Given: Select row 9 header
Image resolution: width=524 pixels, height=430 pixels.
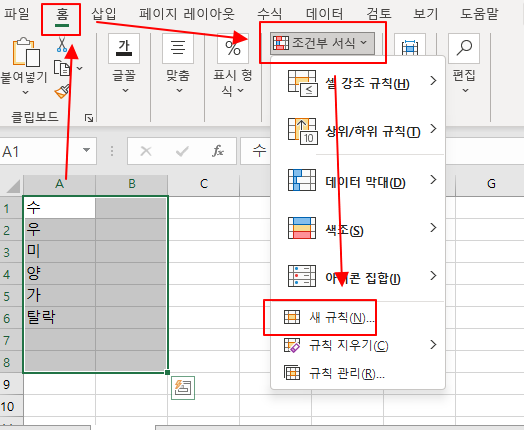Looking at the screenshot, I should click(x=11, y=384).
